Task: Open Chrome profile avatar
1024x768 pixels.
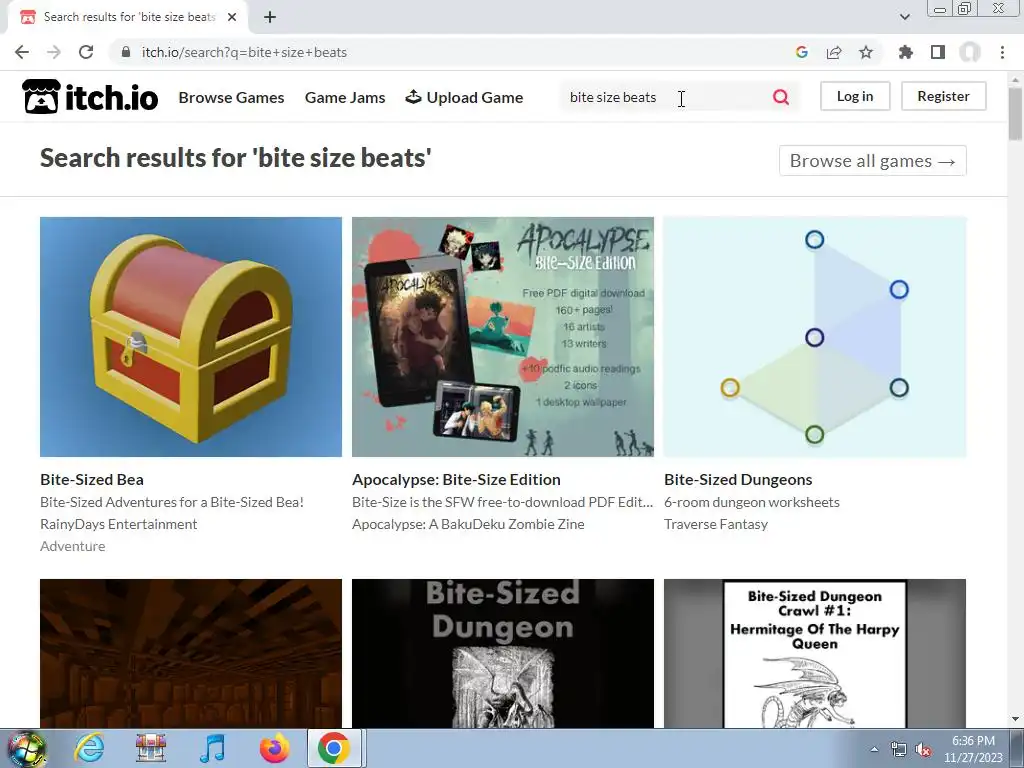Action: 970,52
